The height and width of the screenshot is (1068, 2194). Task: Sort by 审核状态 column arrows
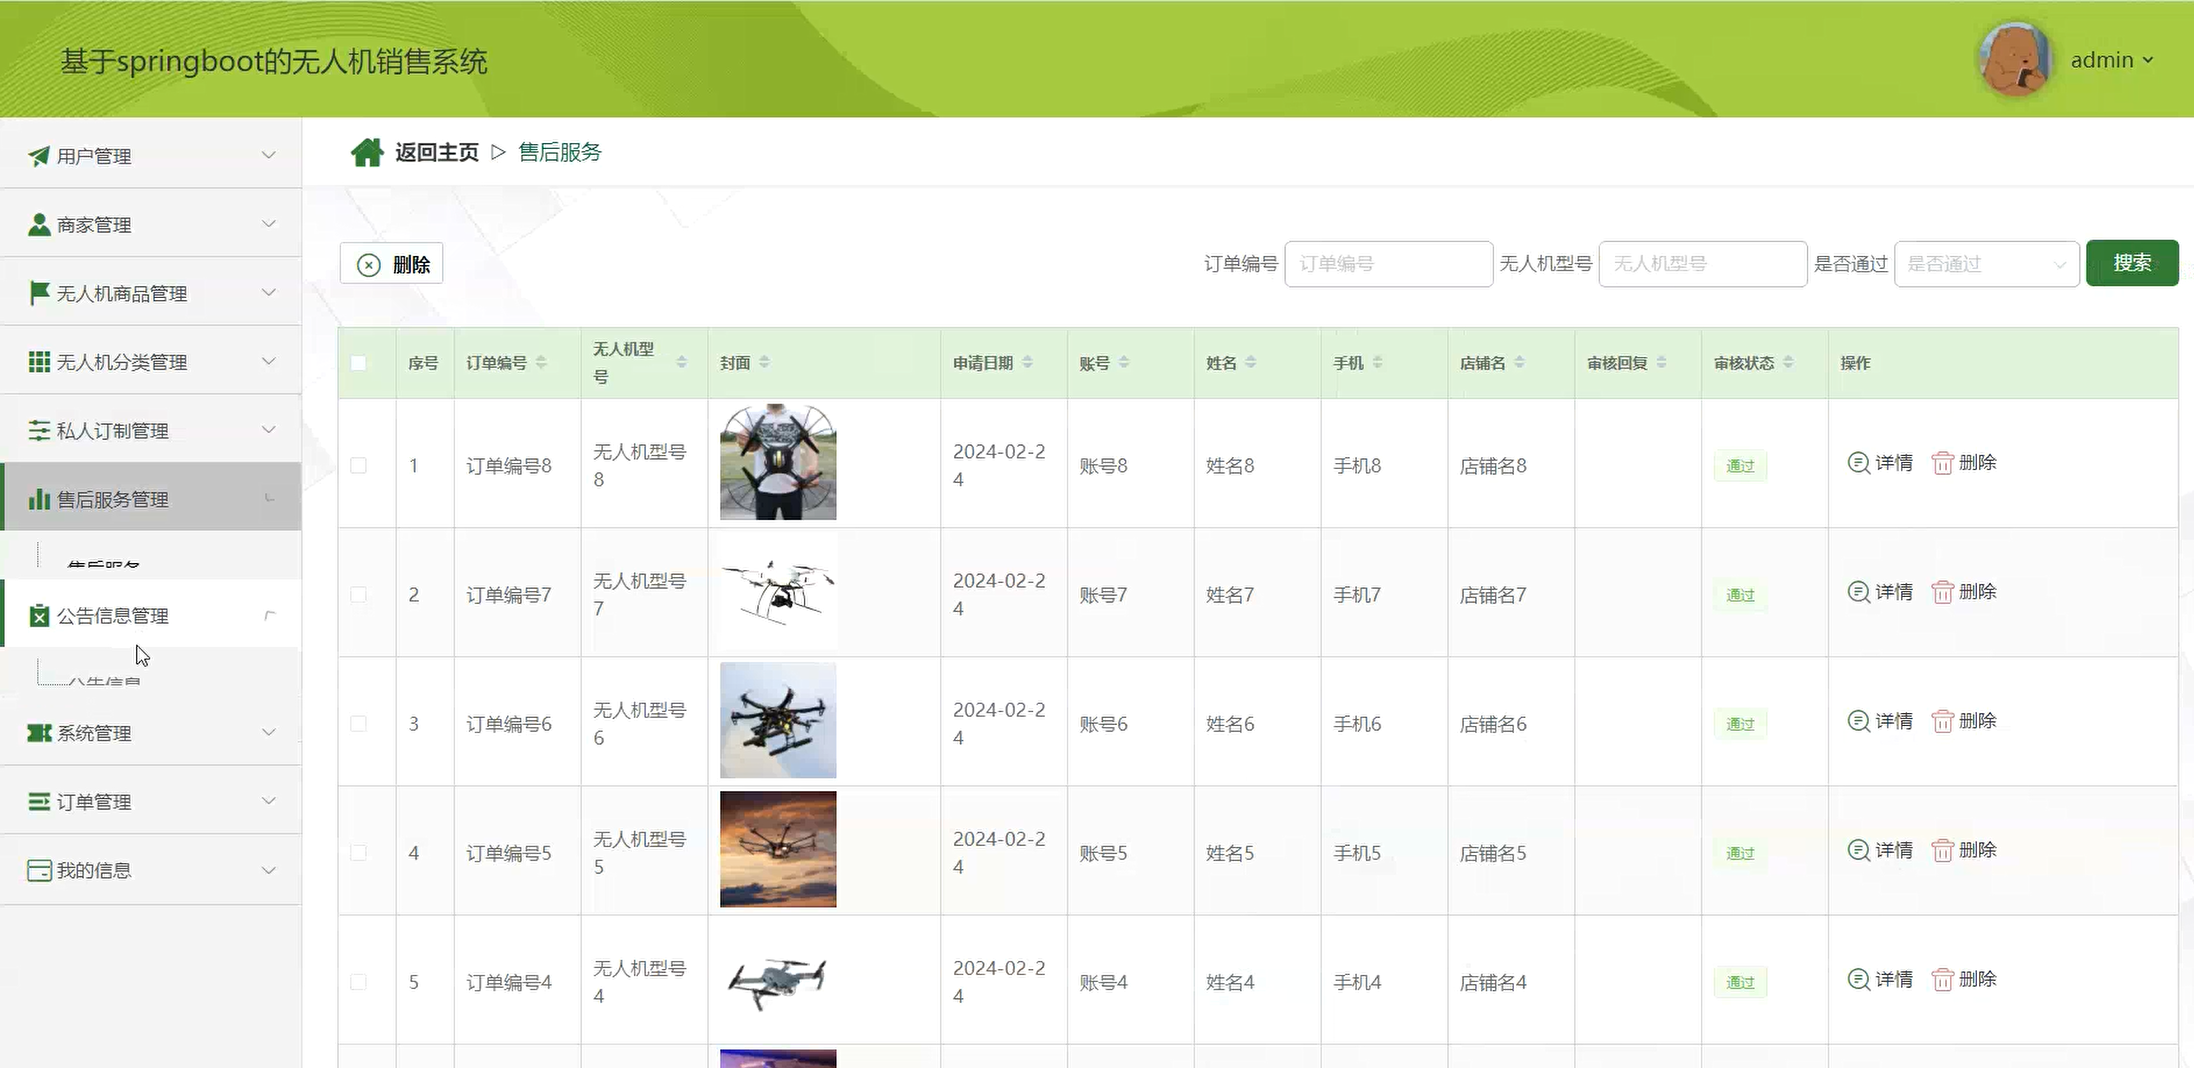click(x=1788, y=362)
